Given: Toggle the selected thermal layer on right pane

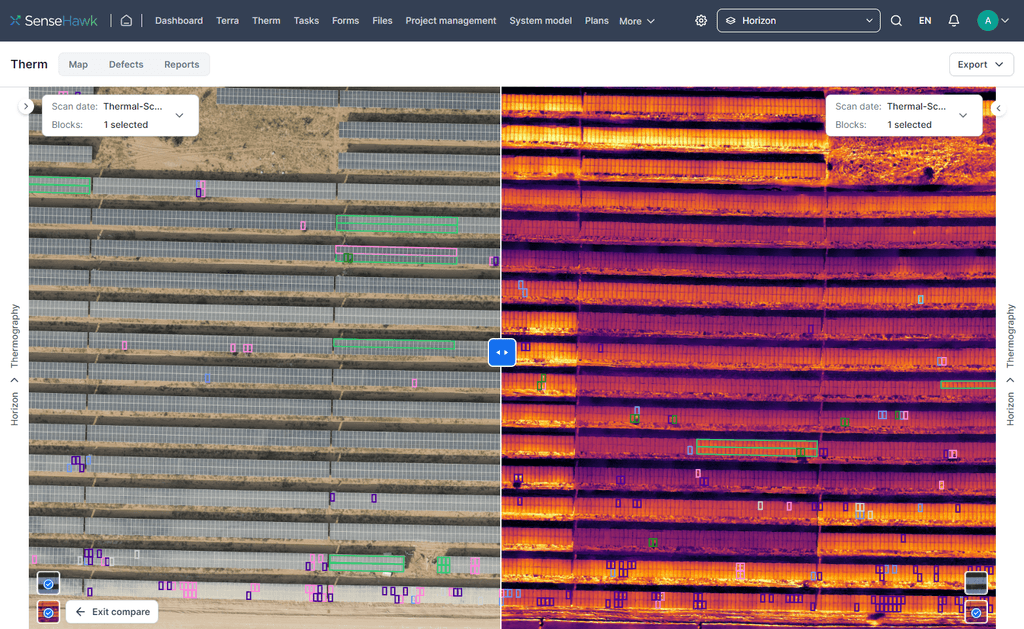Looking at the screenshot, I should tap(975, 611).
